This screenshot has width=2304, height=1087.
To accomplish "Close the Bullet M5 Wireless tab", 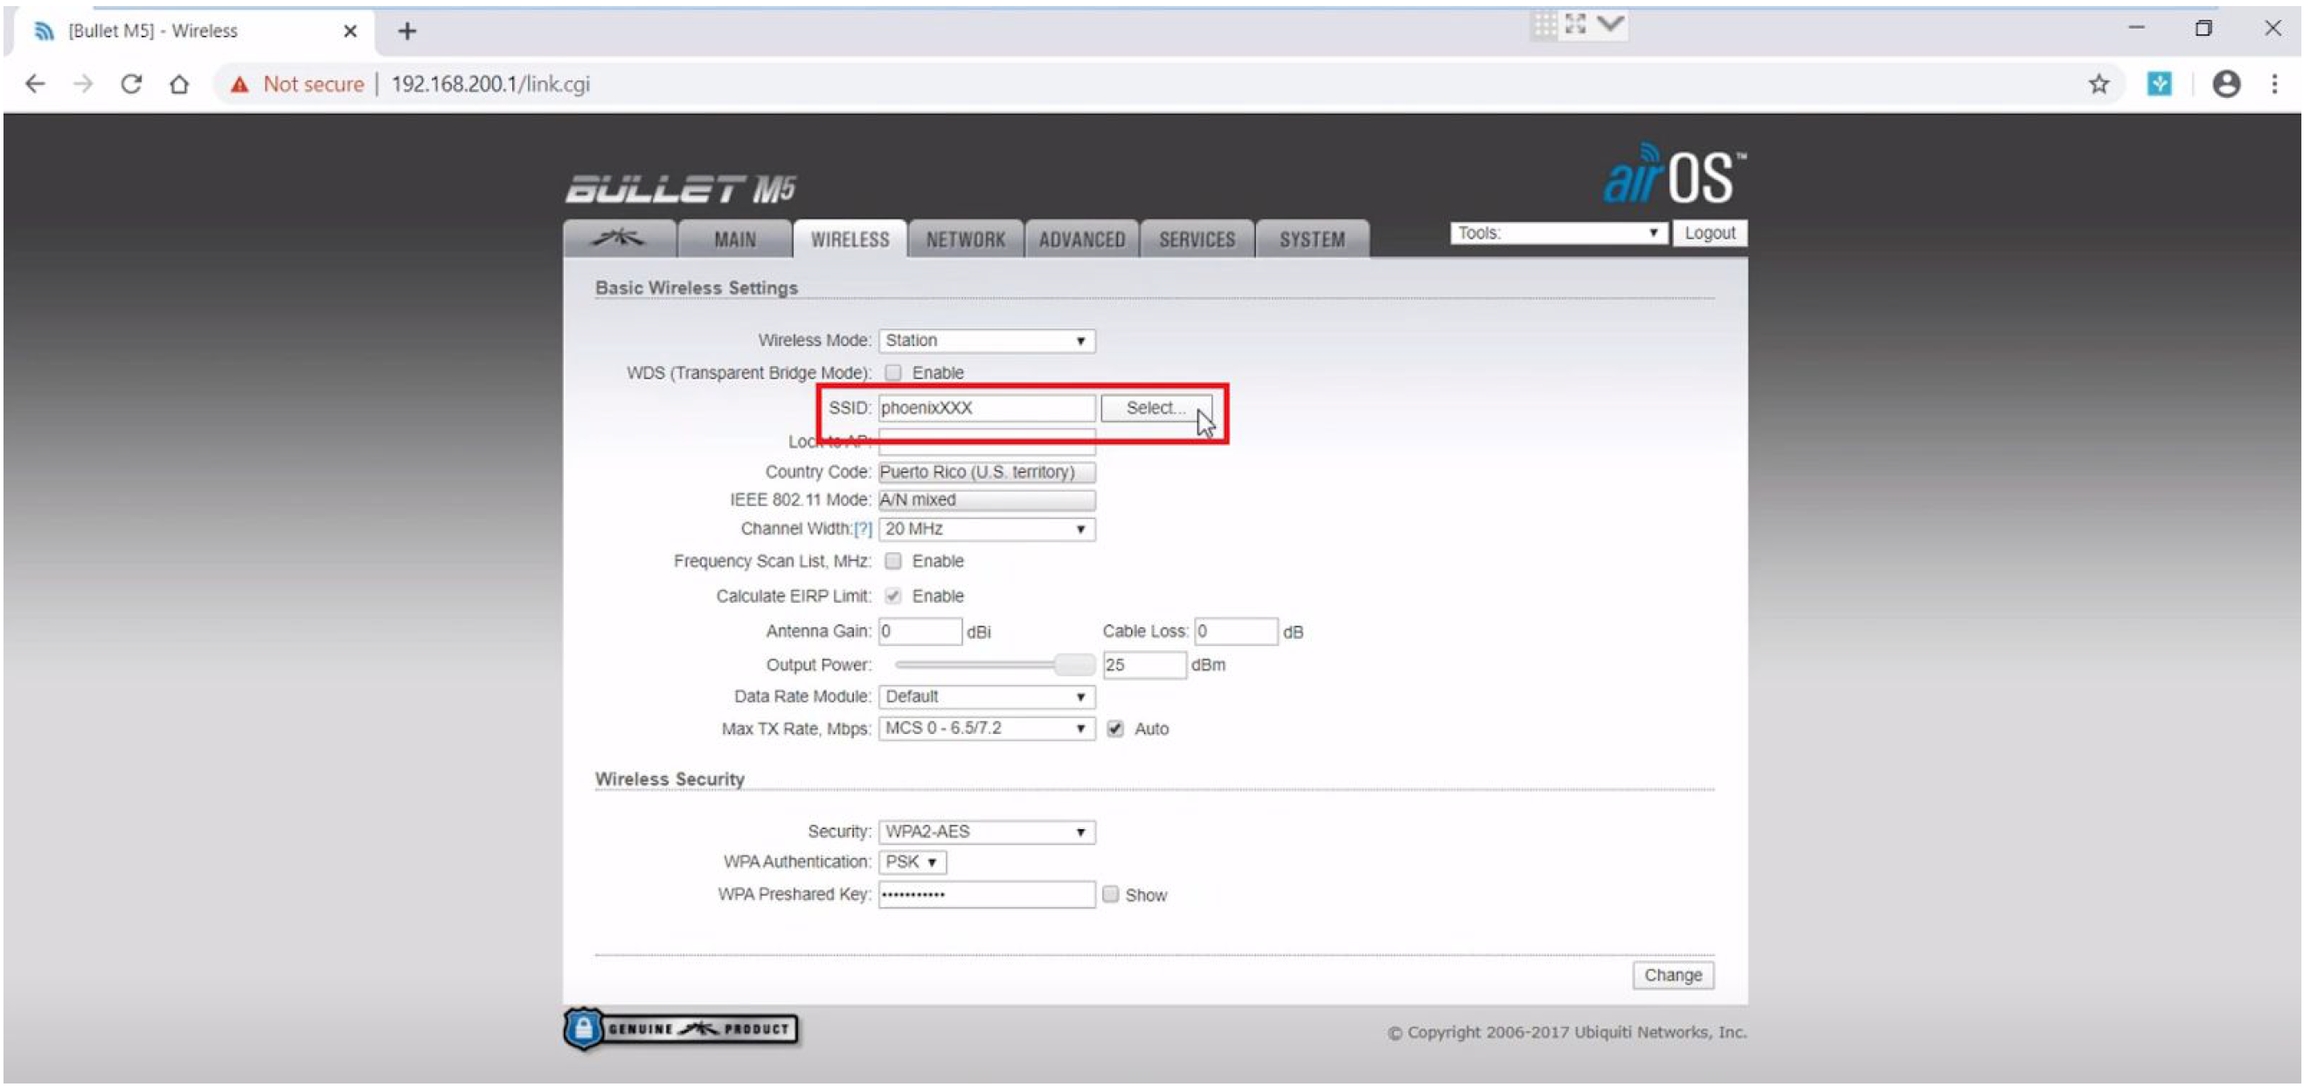I will 350,31.
